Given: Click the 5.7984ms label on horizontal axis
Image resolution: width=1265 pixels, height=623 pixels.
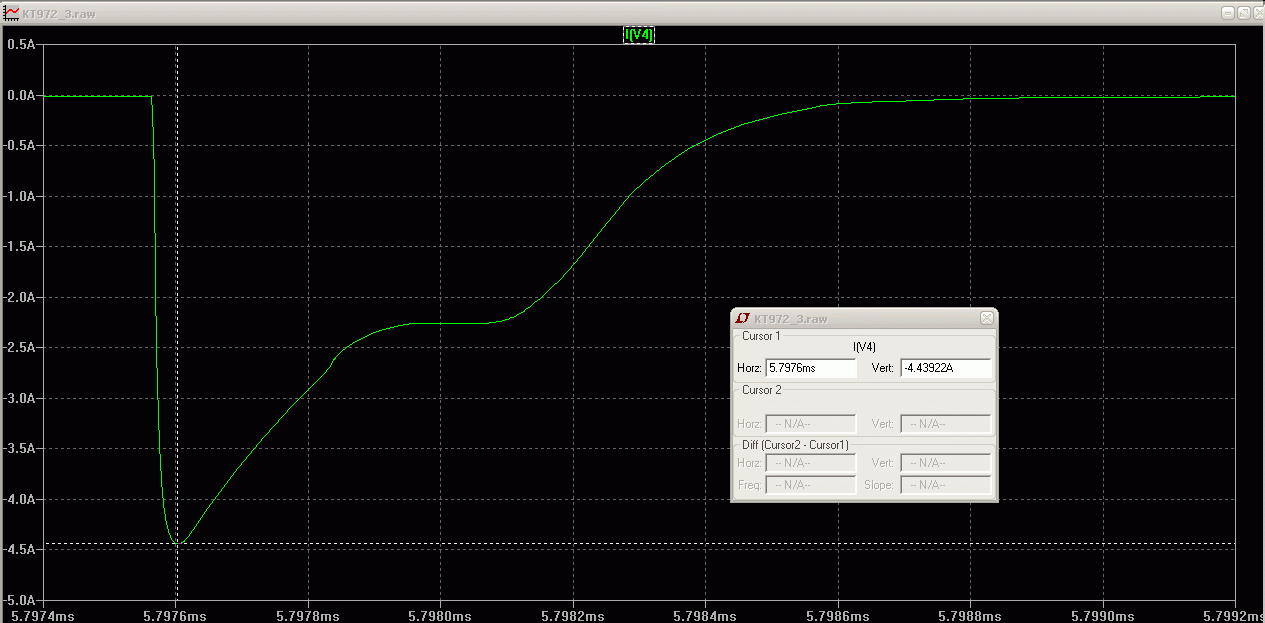Looking at the screenshot, I should click(x=706, y=615).
